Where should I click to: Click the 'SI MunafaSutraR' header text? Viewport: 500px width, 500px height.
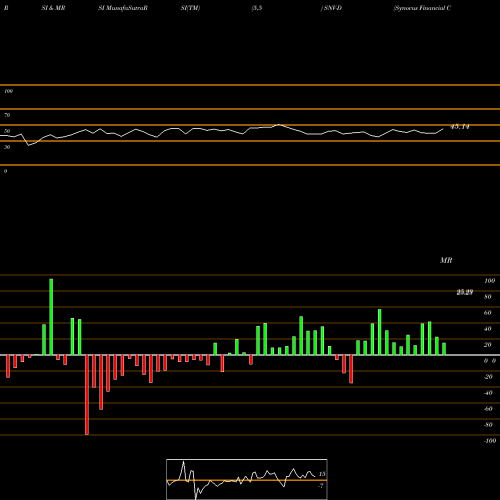[123, 8]
